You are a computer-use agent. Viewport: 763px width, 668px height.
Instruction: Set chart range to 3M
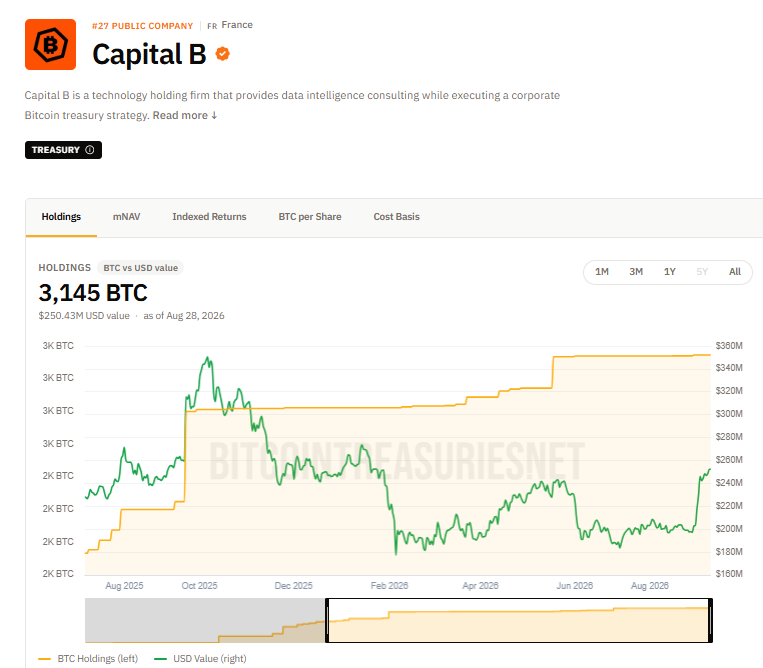(x=636, y=272)
